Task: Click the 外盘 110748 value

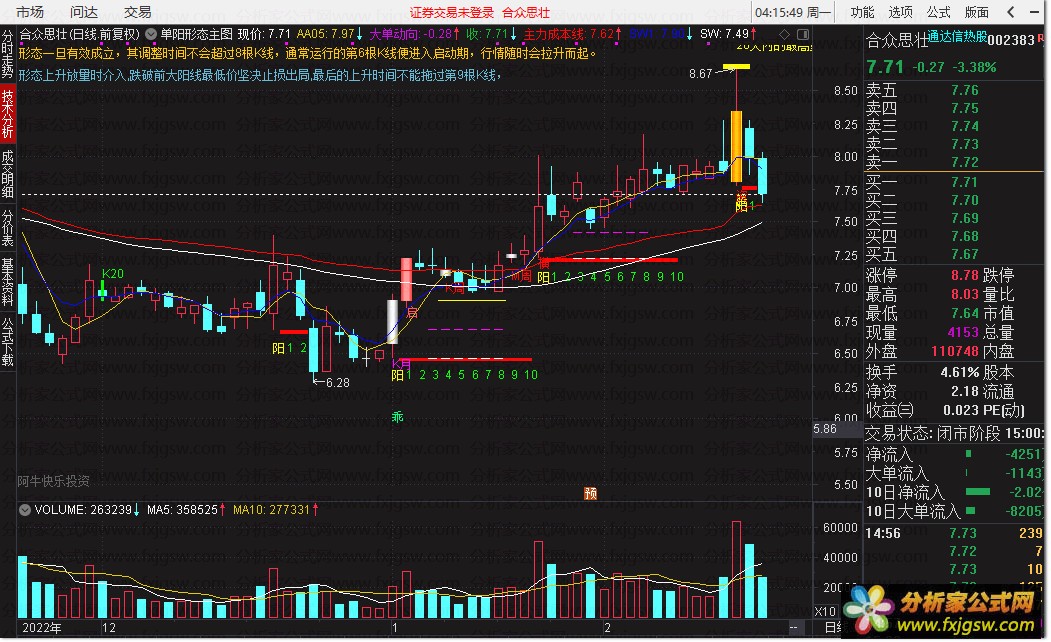Action: pyautogui.click(x=954, y=350)
